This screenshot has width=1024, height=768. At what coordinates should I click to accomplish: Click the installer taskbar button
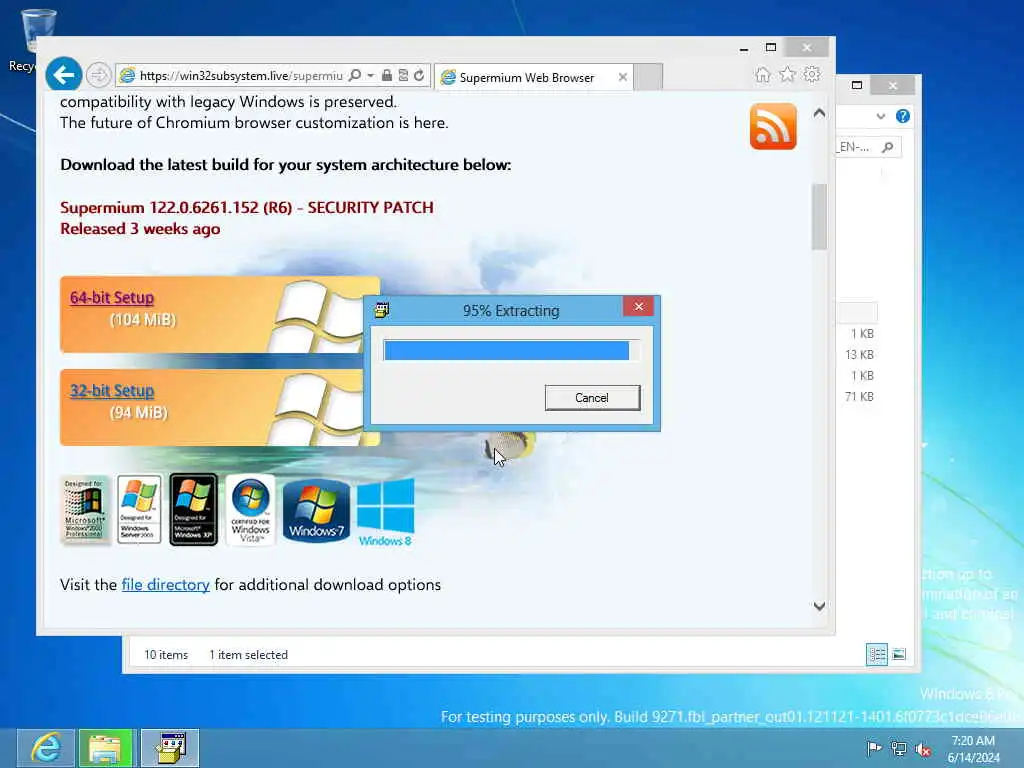click(170, 748)
